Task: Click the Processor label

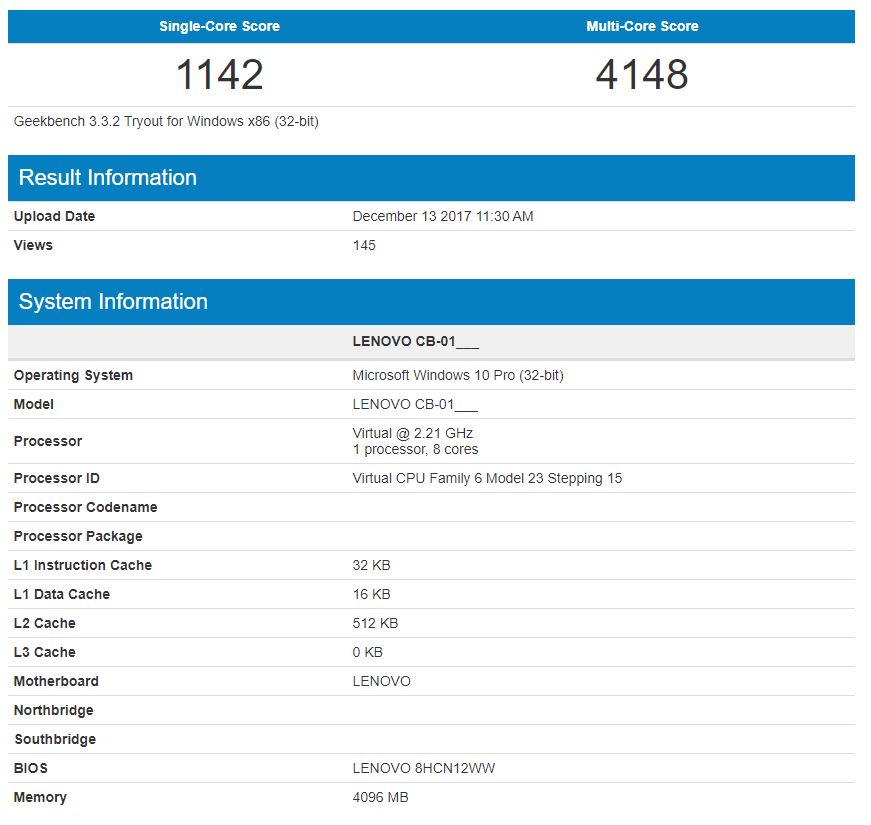Action: (x=48, y=441)
